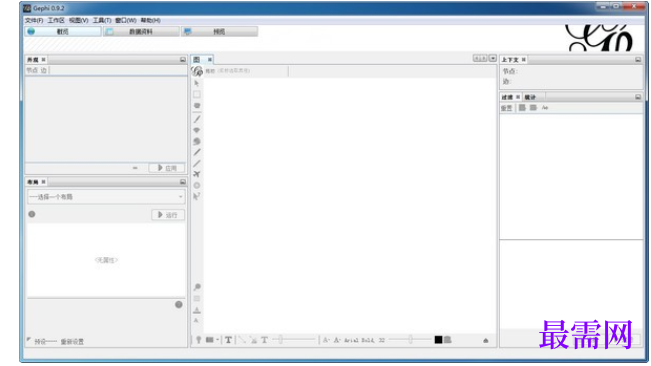Viewport: 651px width, 366px height.
Task: Click the reset colors icon below the magnifier
Action: [197, 299]
